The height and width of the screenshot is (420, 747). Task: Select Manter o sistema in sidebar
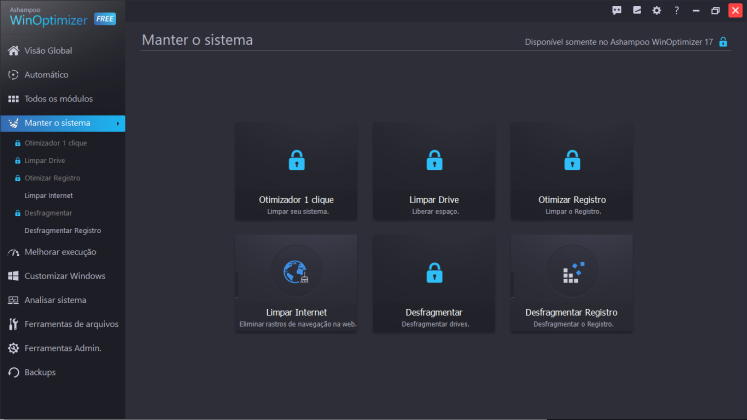coord(63,123)
